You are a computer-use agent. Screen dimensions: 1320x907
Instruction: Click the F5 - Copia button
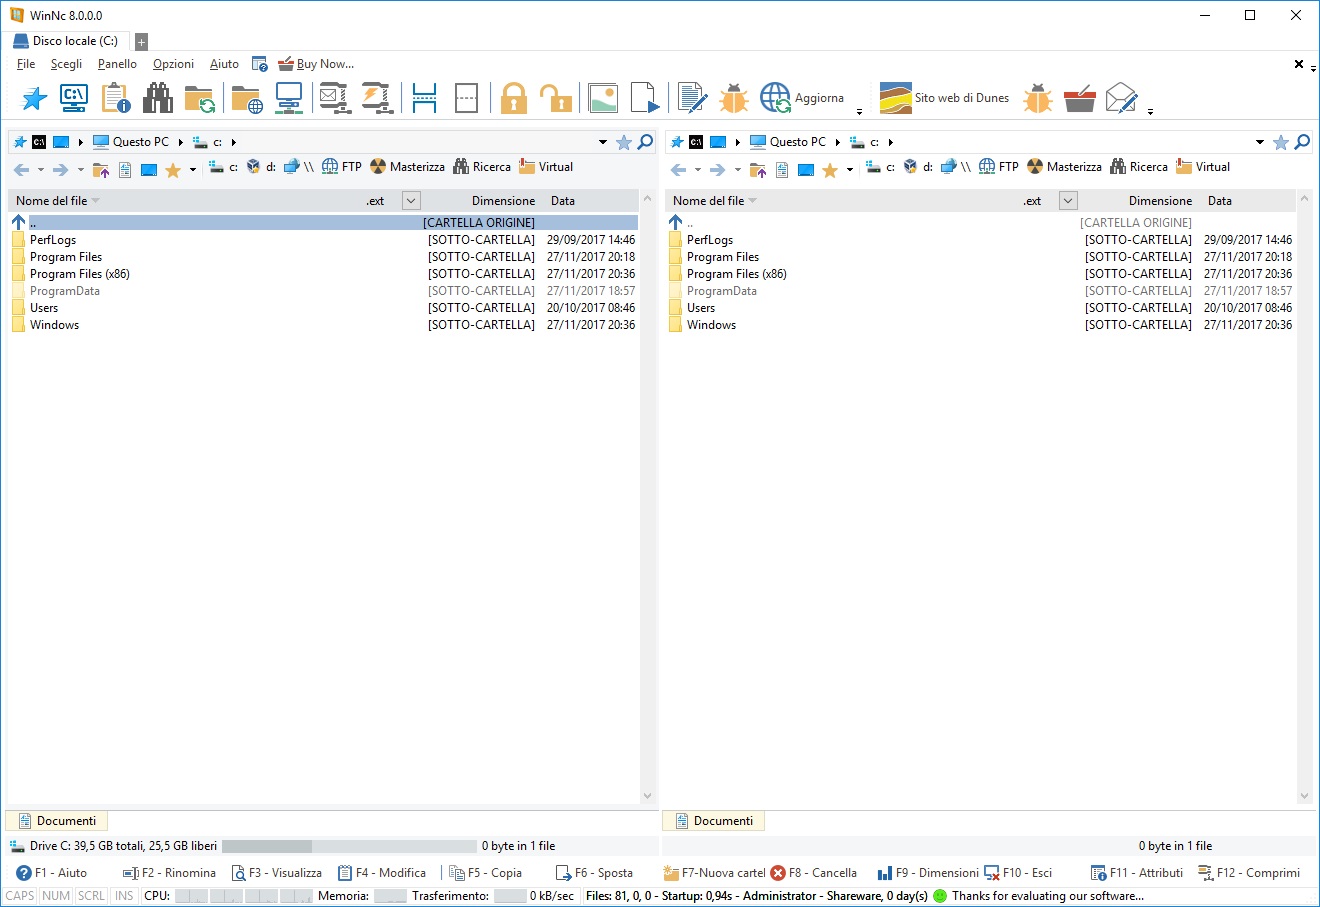(486, 873)
